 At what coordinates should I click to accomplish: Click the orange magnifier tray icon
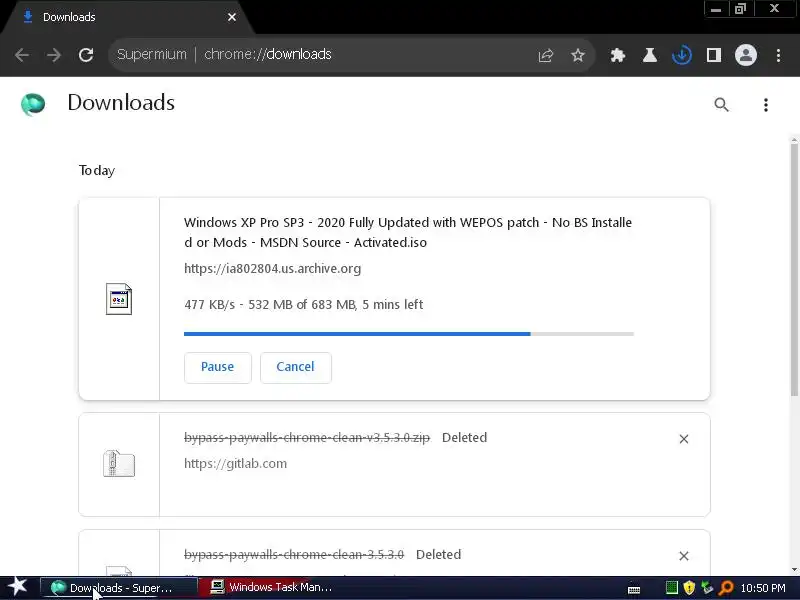[725, 588]
